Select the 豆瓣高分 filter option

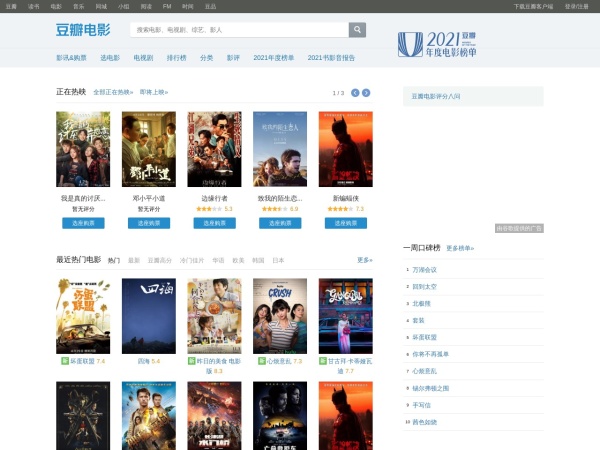tap(159, 260)
